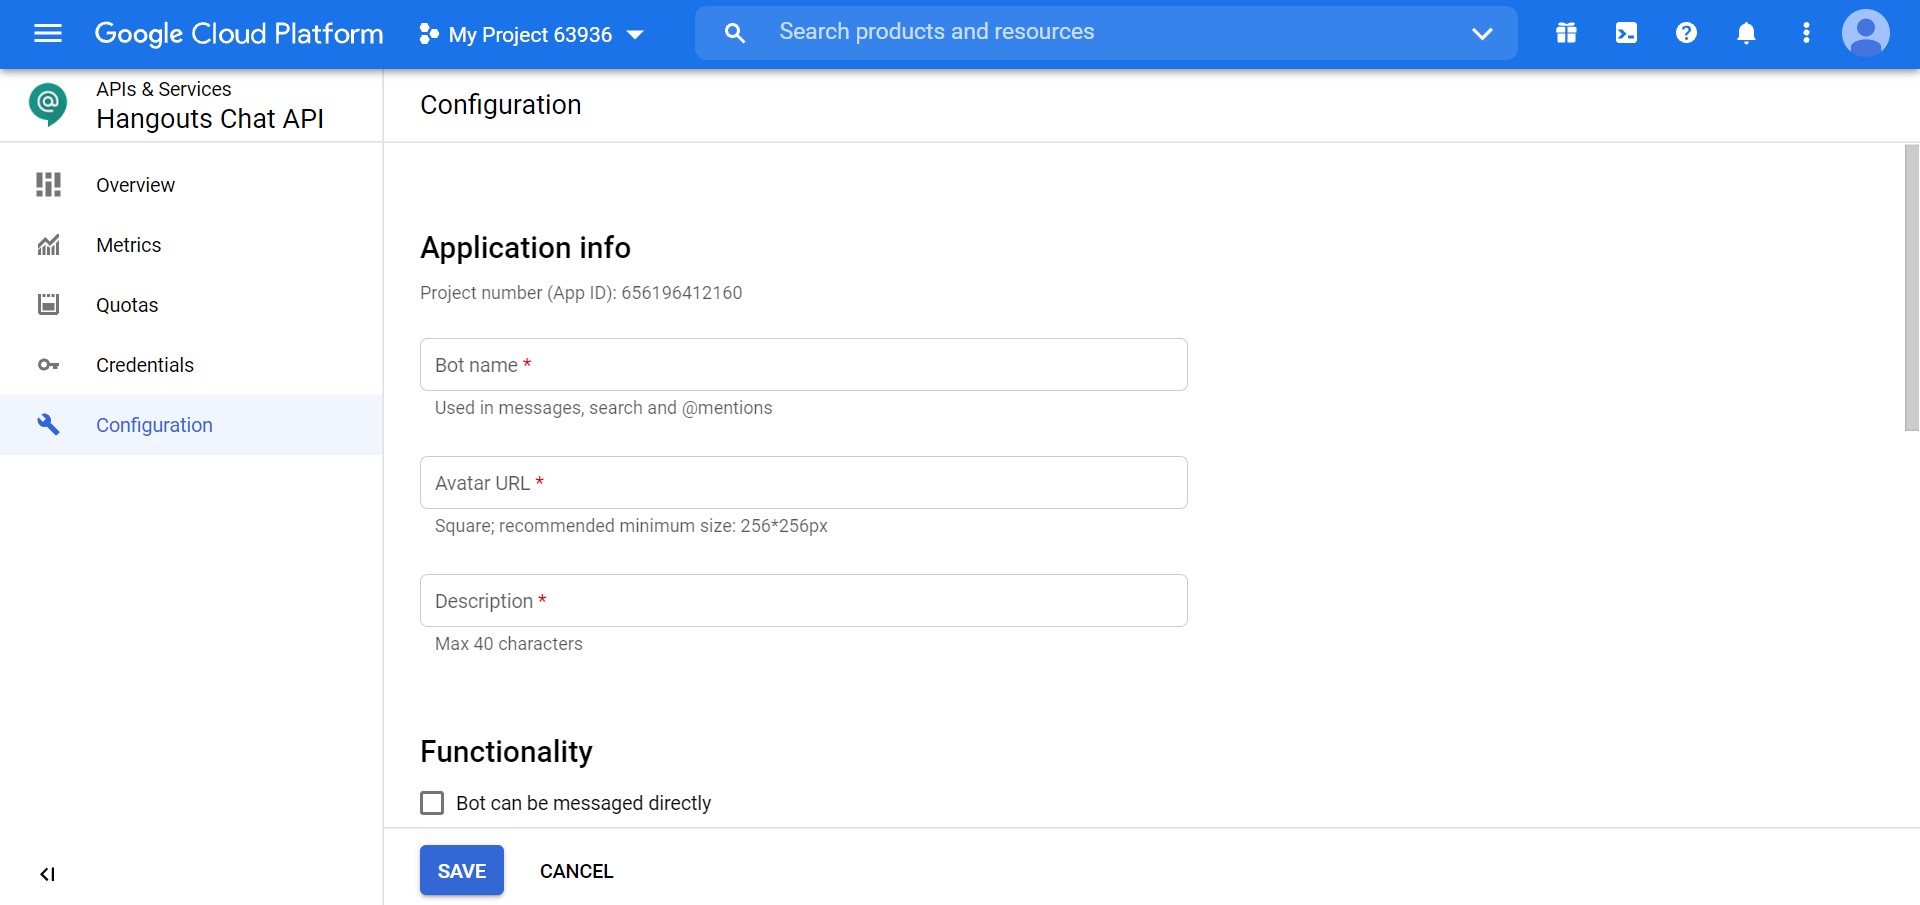Expand the search bar dropdown chevron
1920x905 pixels.
1482,33
